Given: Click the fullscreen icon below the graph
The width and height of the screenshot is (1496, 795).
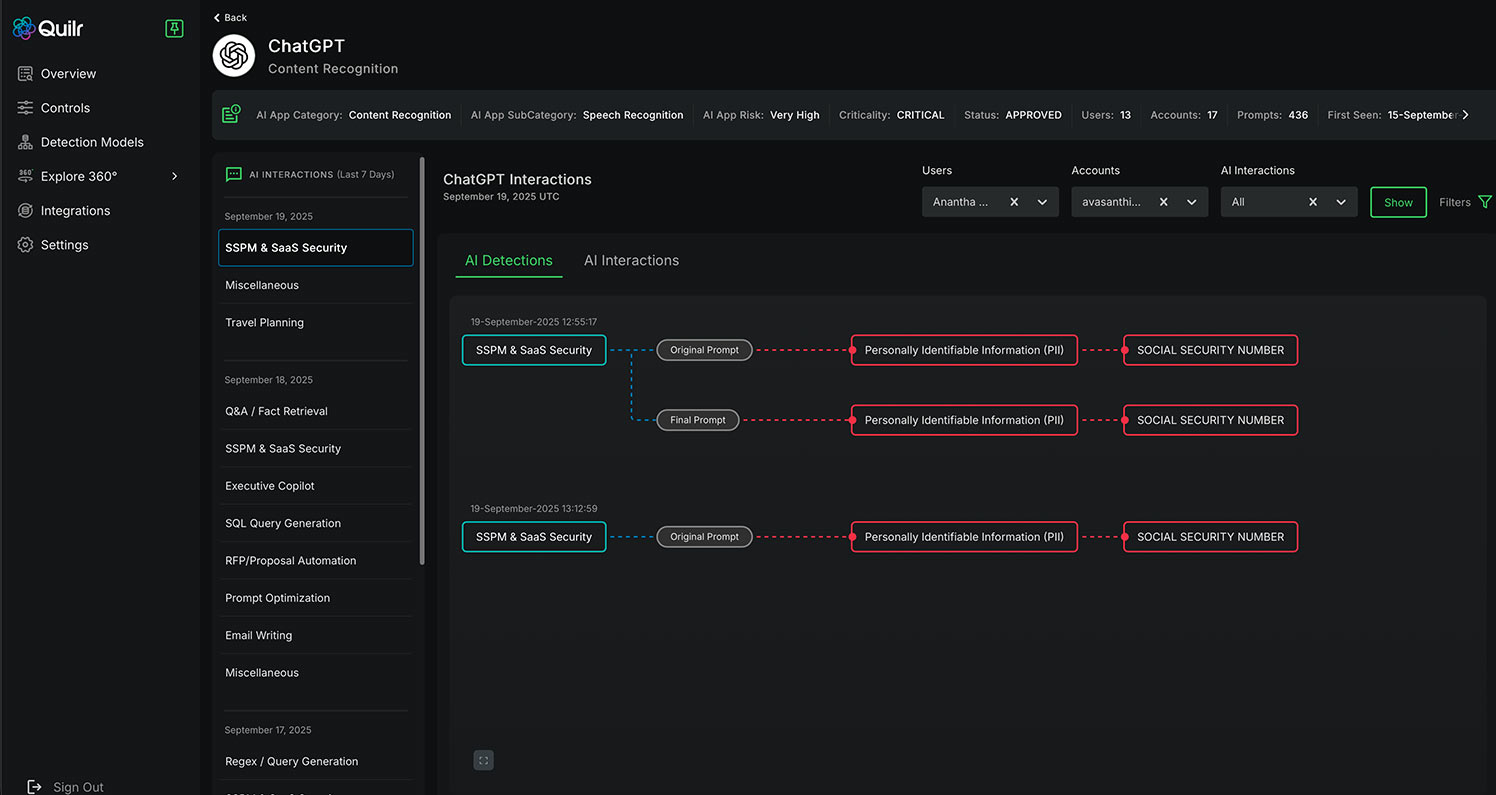Looking at the screenshot, I should 483,761.
